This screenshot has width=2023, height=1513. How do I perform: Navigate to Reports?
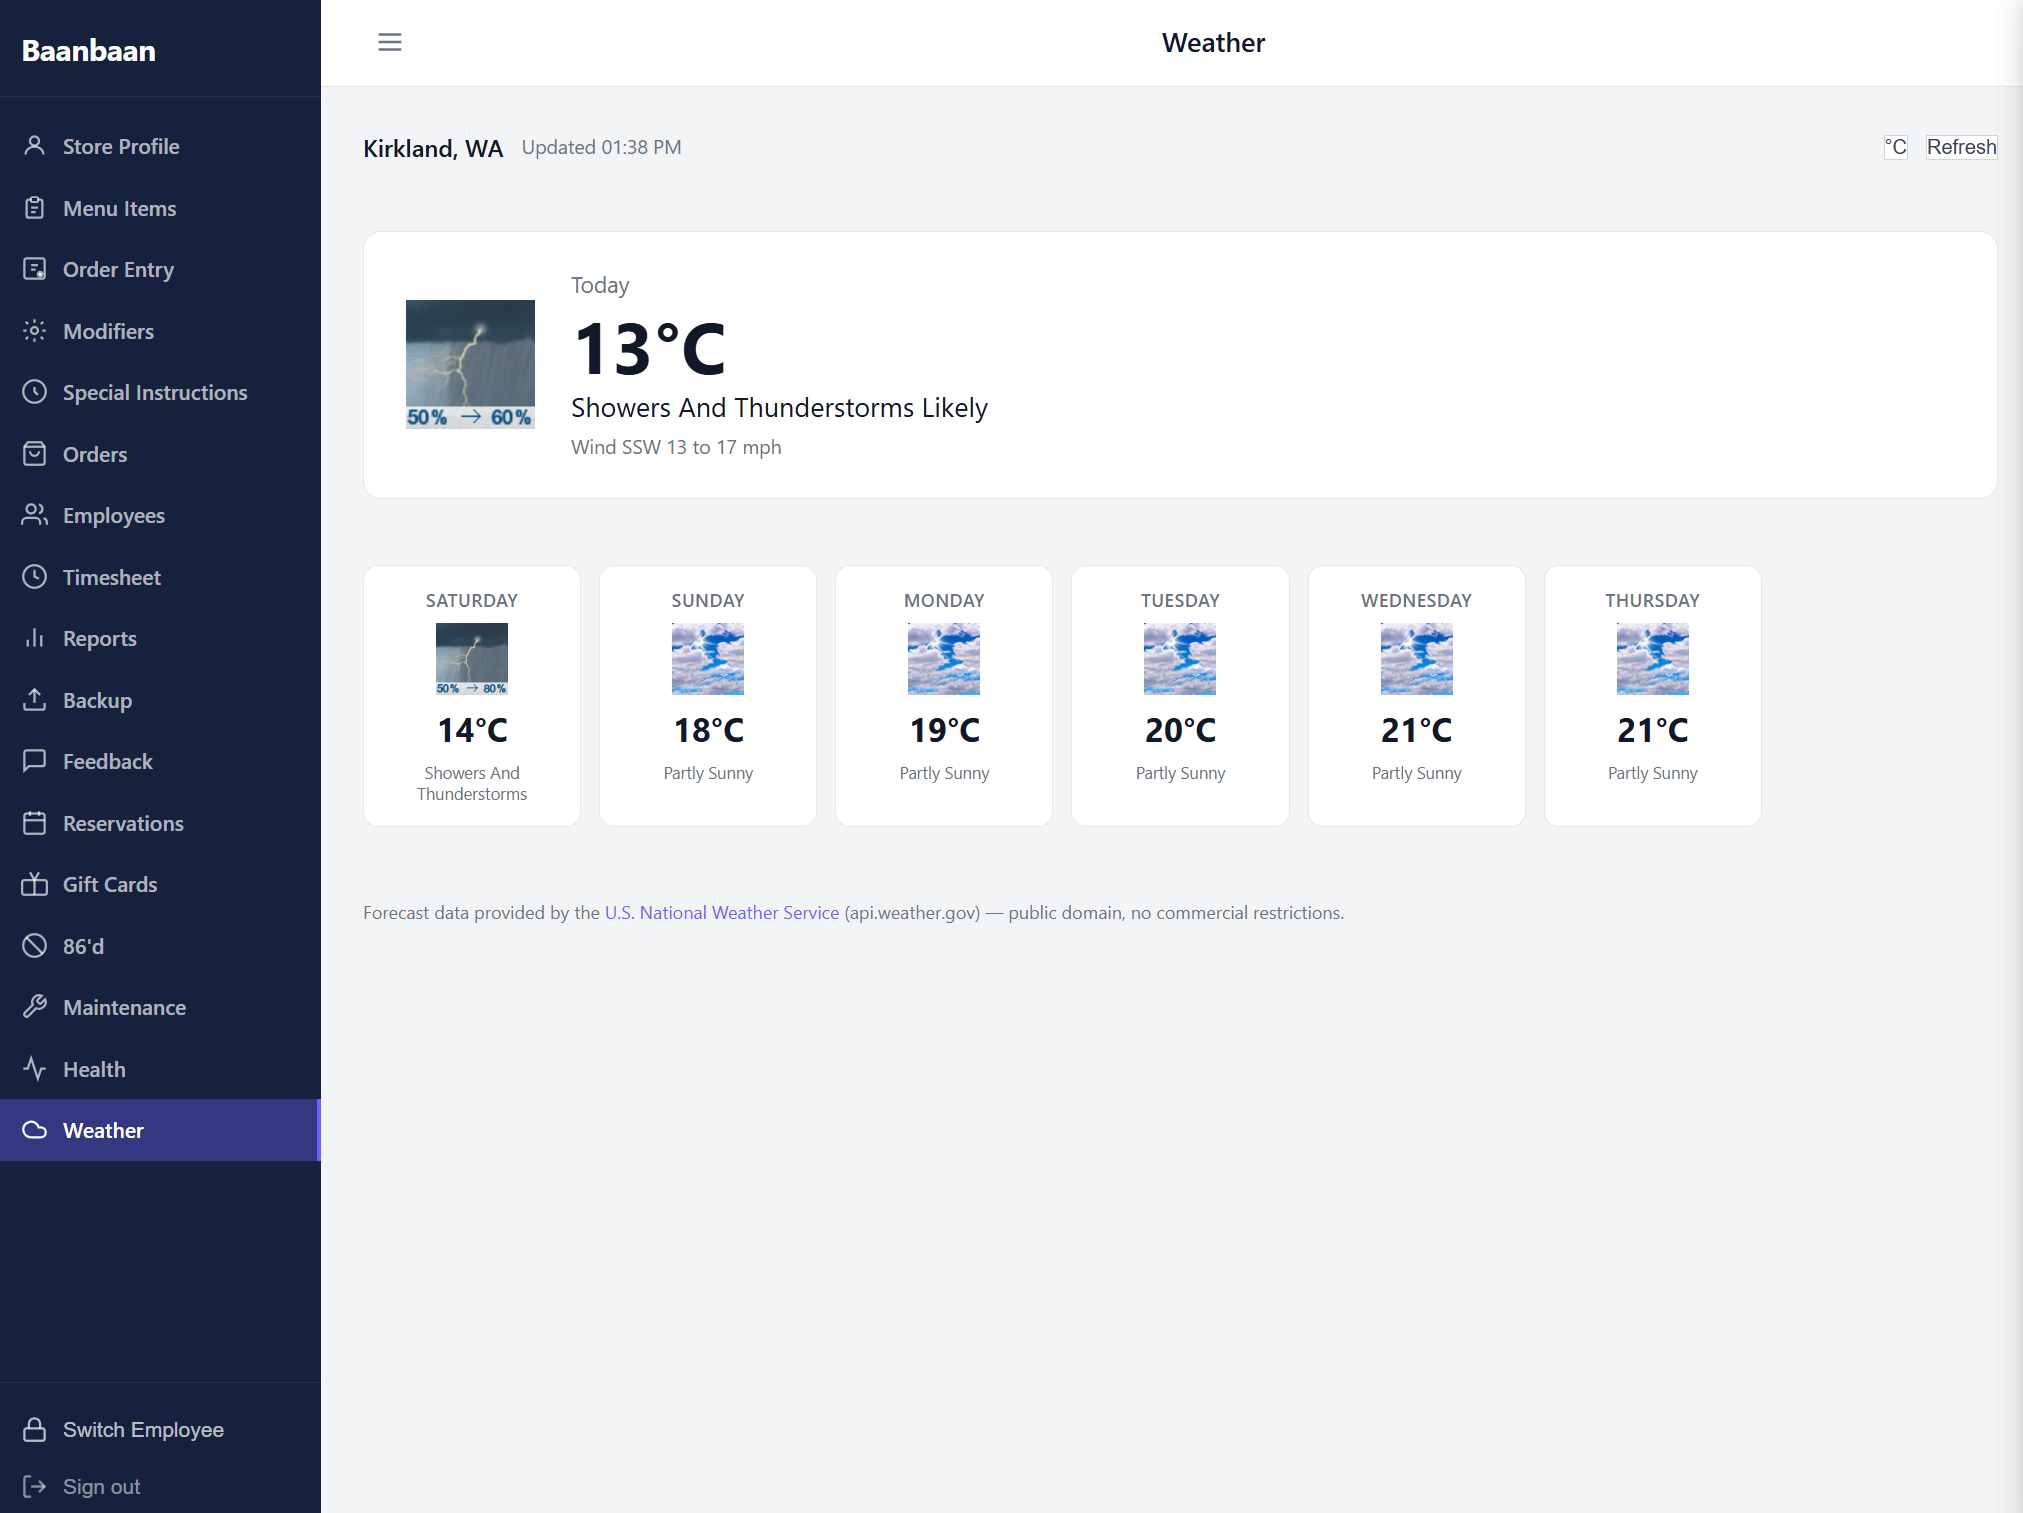[160, 638]
